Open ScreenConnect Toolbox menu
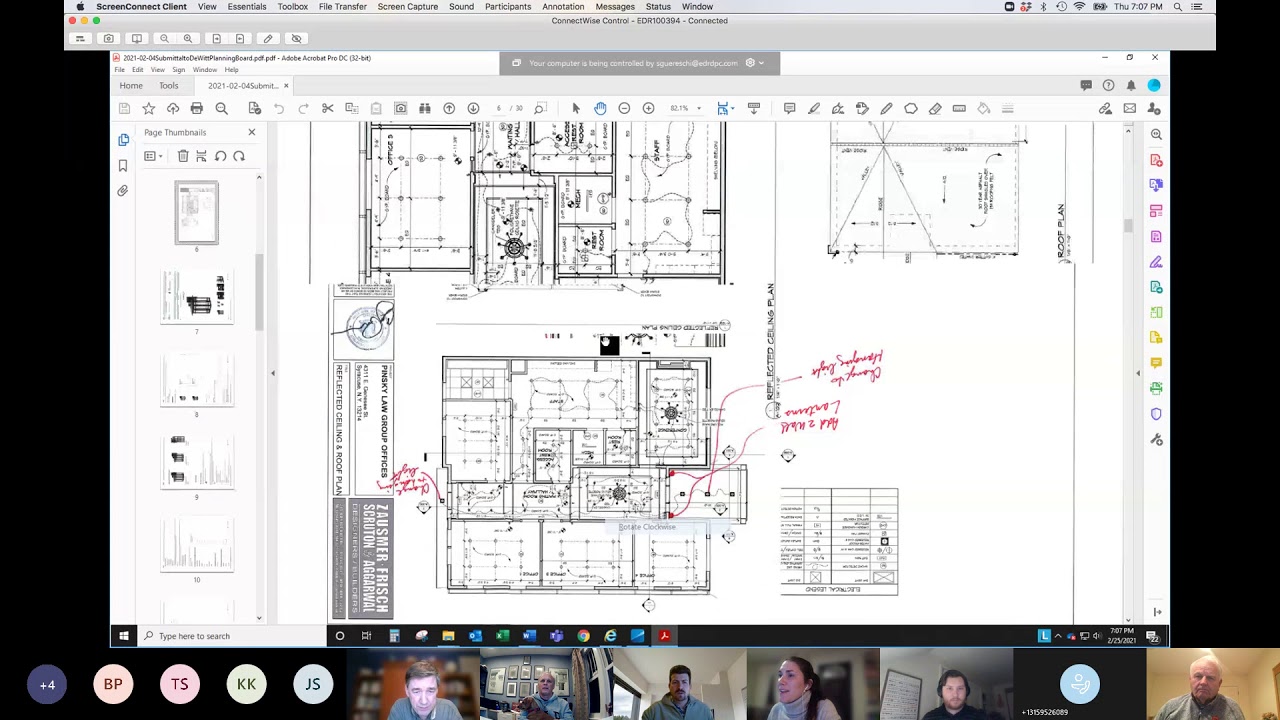This screenshot has width=1280, height=720. 292,6
